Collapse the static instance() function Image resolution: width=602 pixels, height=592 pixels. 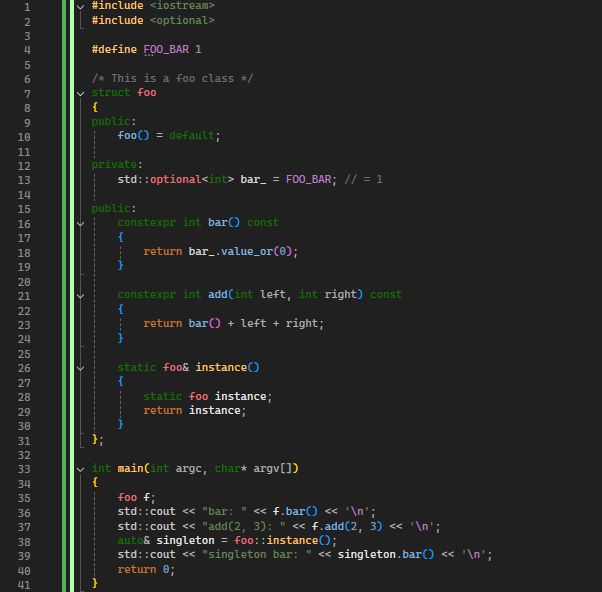pos(81,368)
